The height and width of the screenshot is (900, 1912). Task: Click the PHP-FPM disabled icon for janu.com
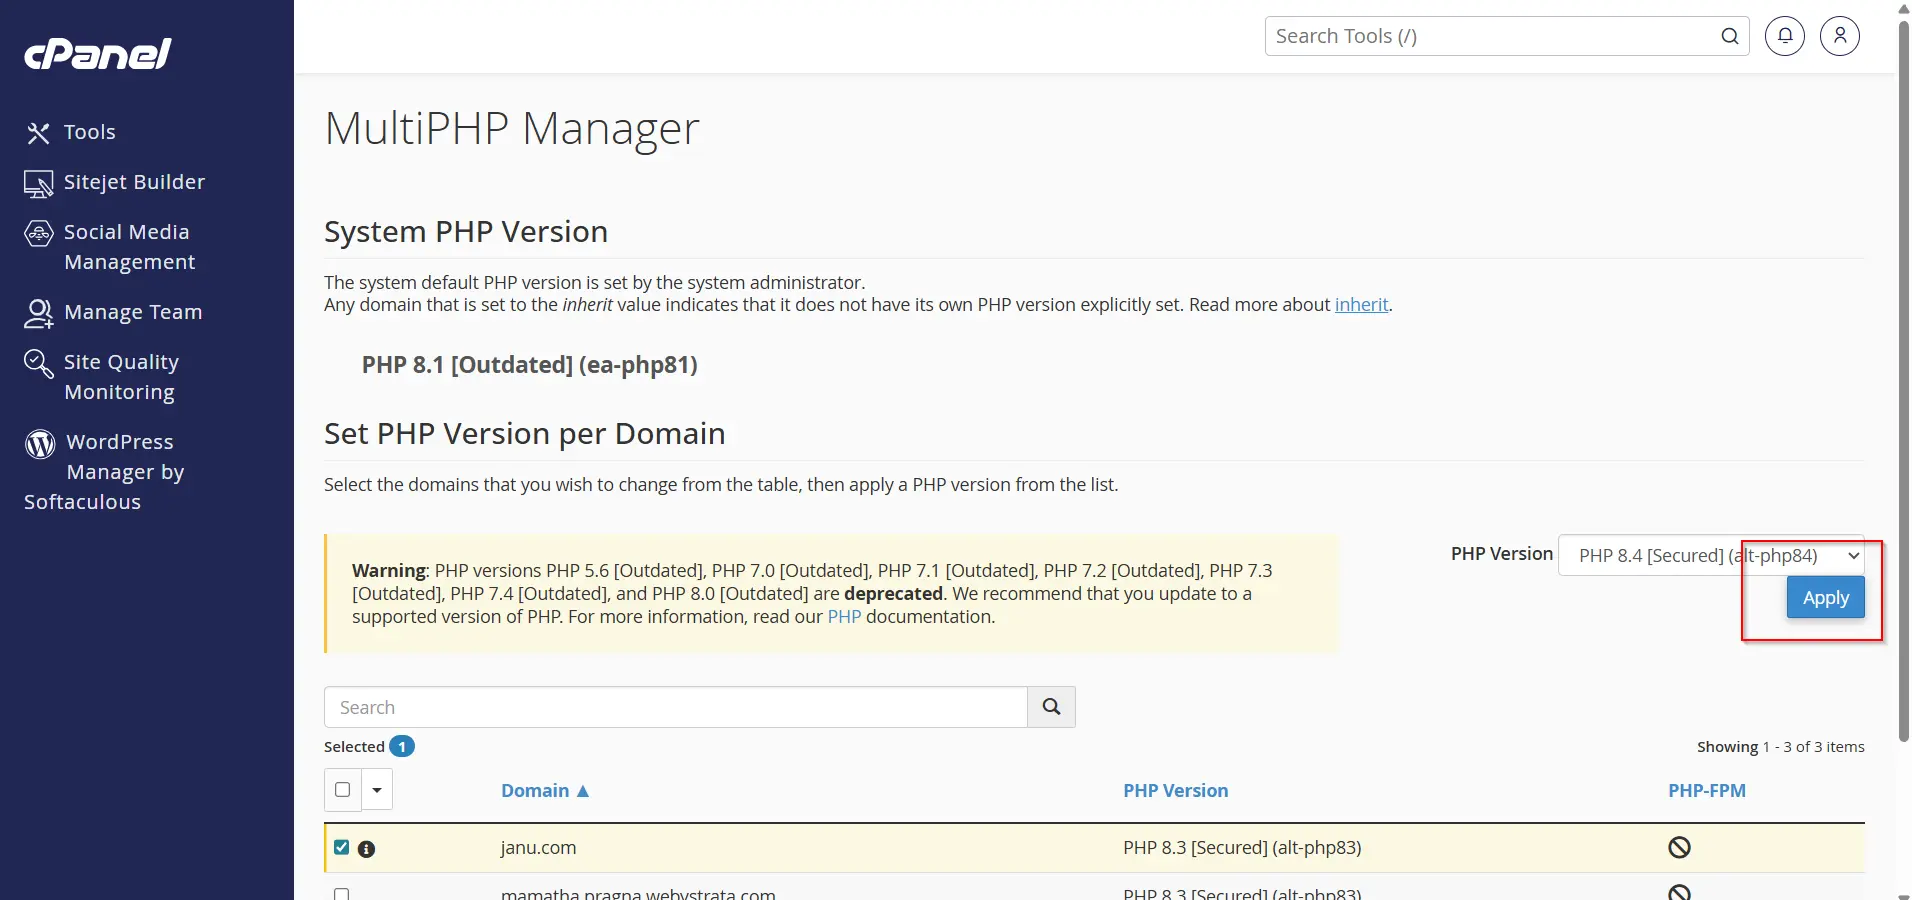(x=1679, y=847)
